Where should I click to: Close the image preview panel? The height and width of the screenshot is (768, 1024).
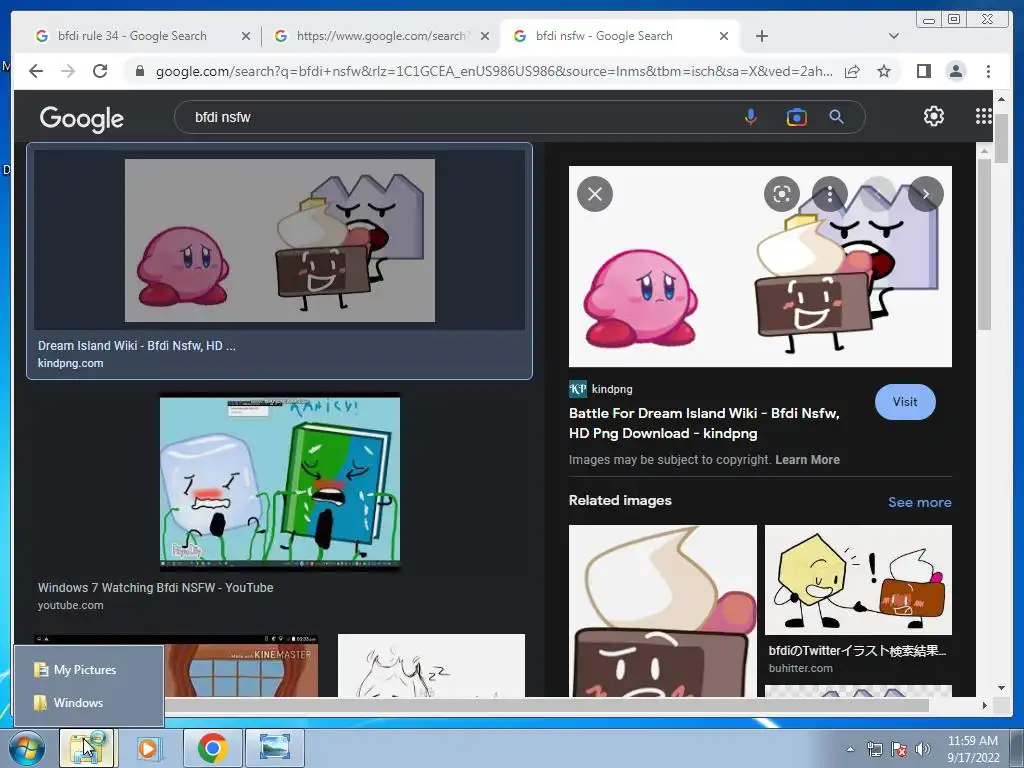pyautogui.click(x=595, y=194)
